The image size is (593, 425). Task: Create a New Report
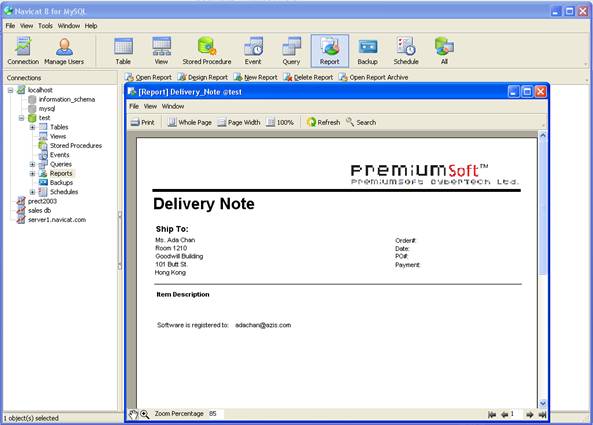click(255, 77)
